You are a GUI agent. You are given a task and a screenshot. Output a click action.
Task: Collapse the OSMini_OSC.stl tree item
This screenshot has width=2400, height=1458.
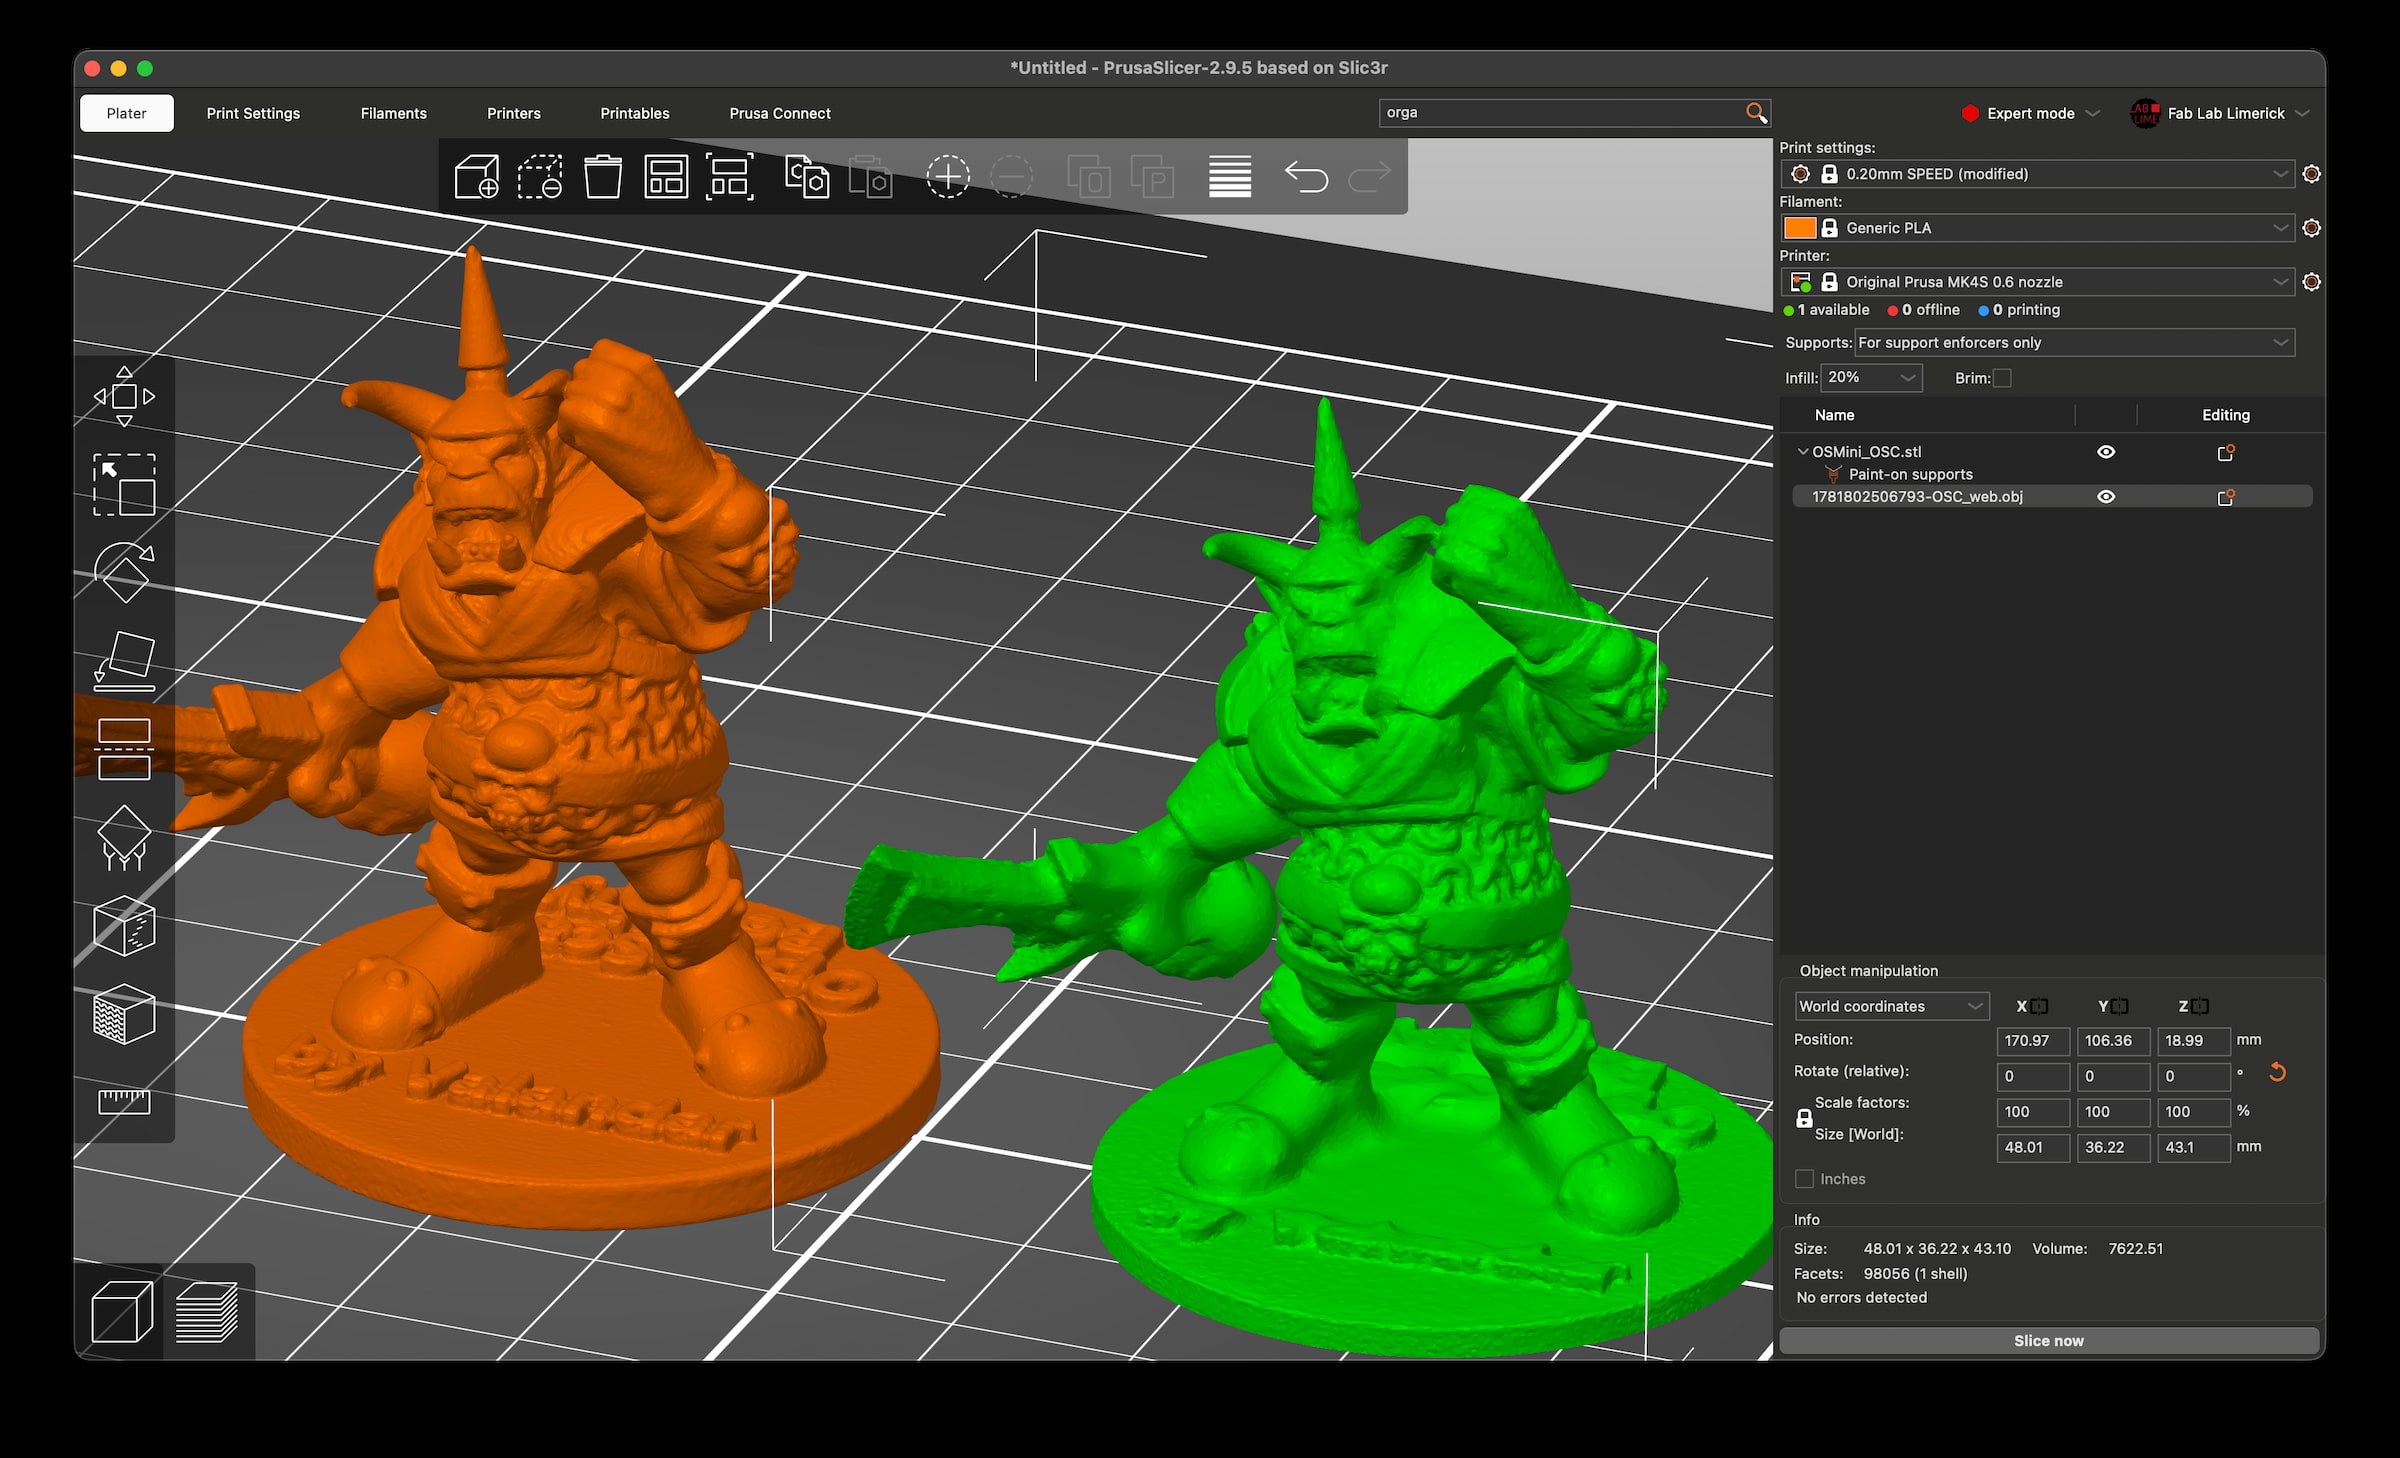click(1803, 452)
